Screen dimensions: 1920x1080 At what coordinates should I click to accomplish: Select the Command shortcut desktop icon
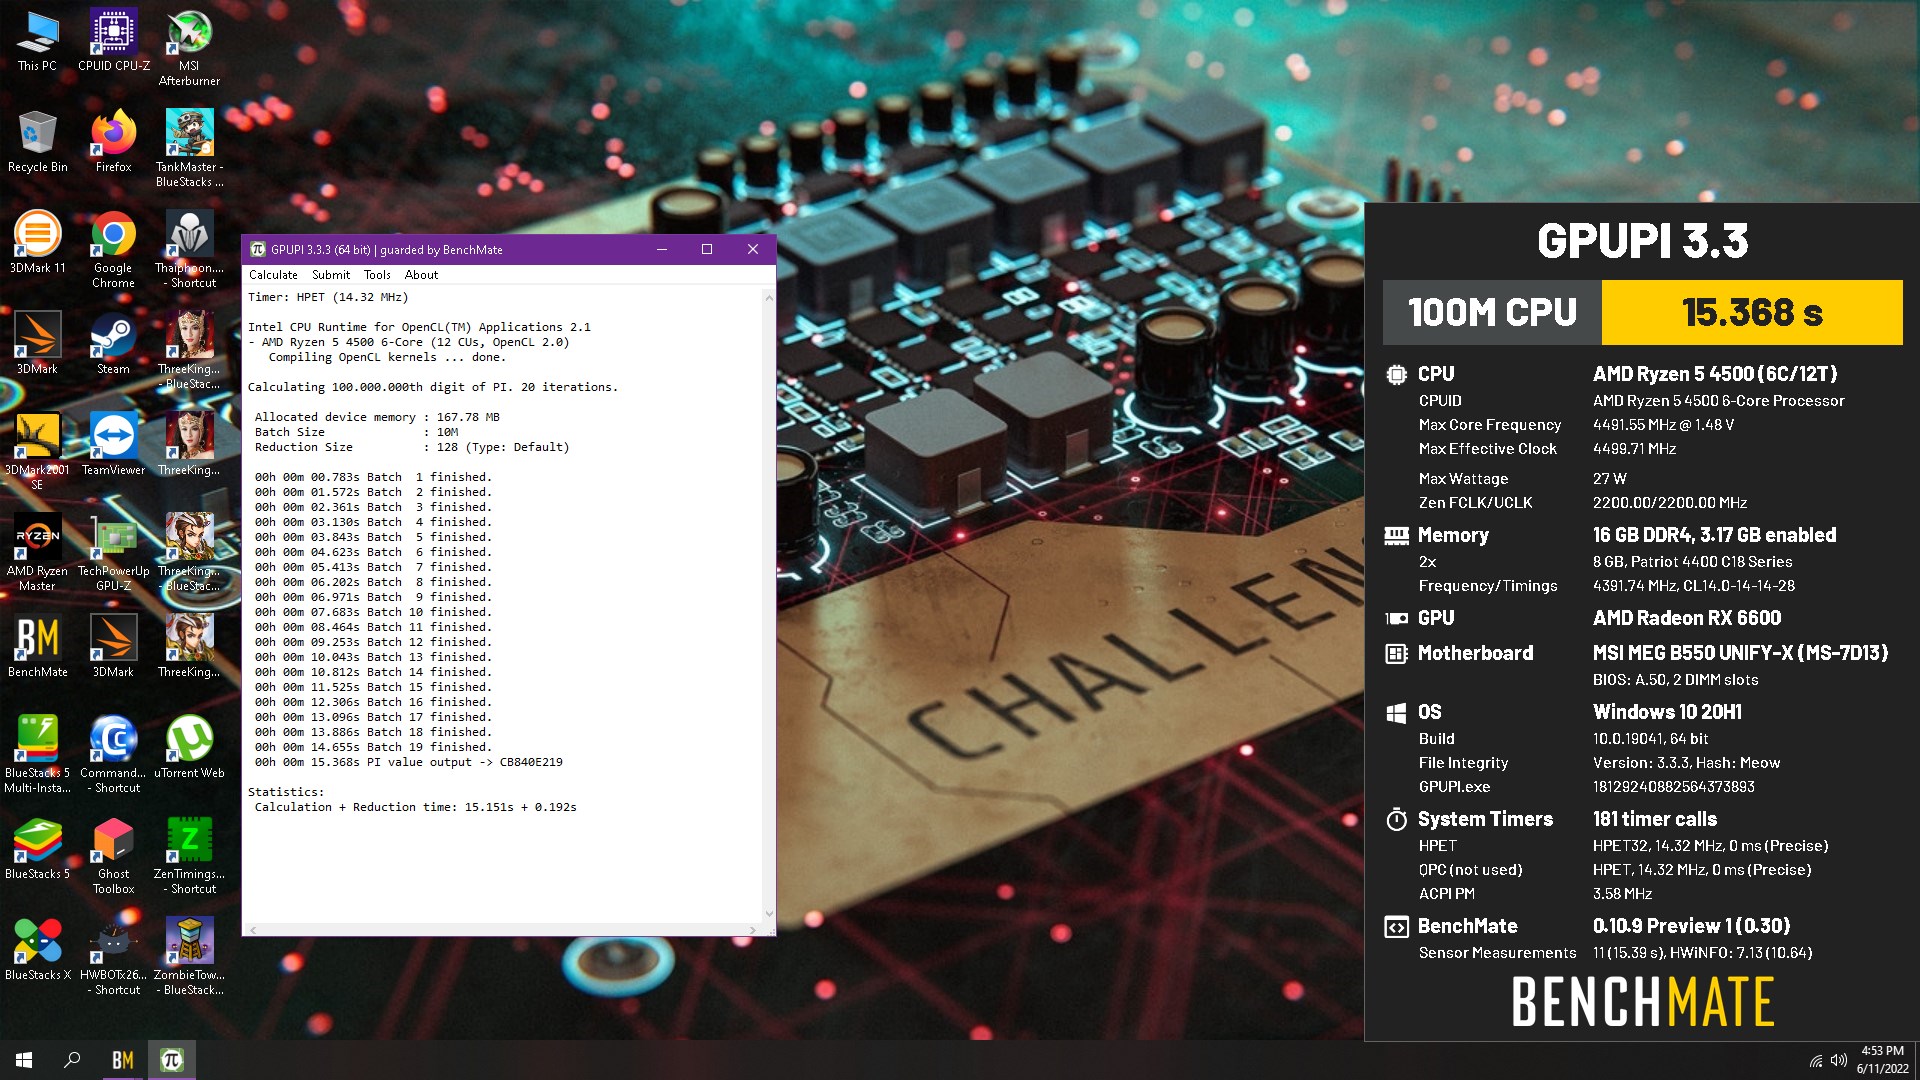point(114,754)
